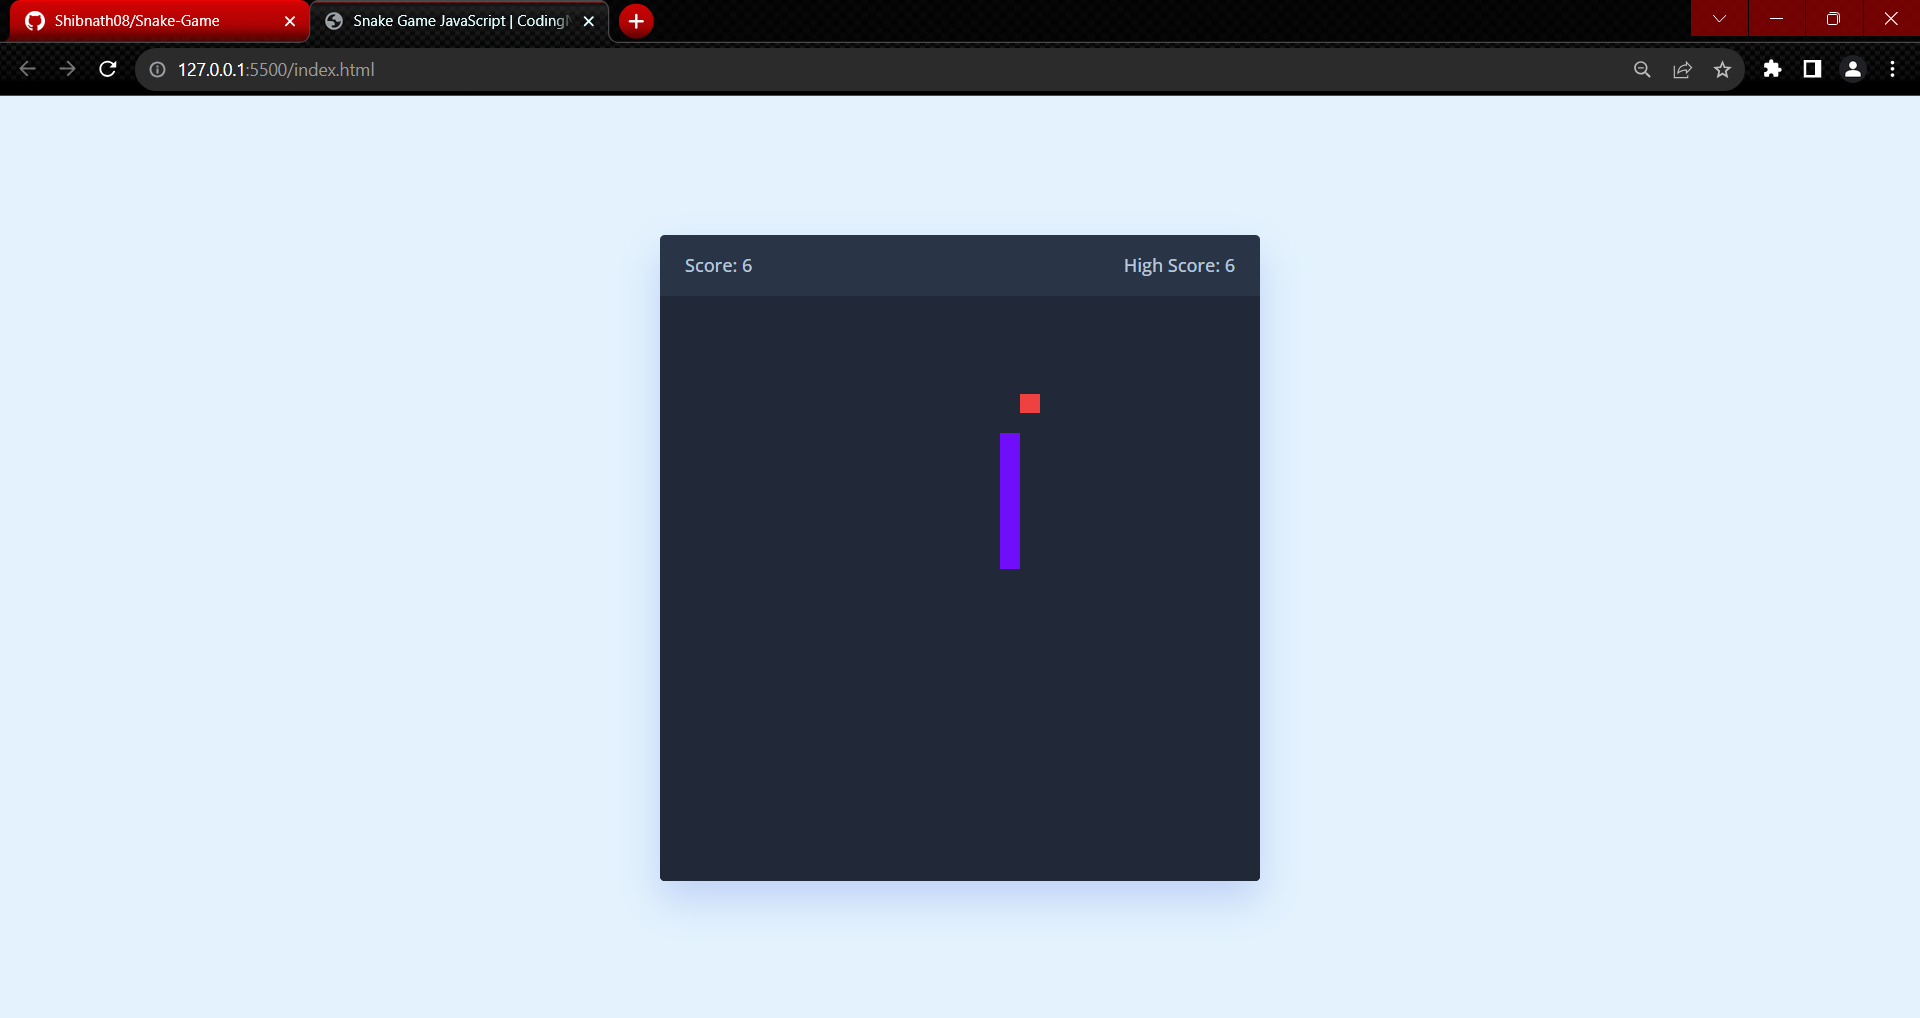Open the in-page search zoom icon

[x=1642, y=69]
